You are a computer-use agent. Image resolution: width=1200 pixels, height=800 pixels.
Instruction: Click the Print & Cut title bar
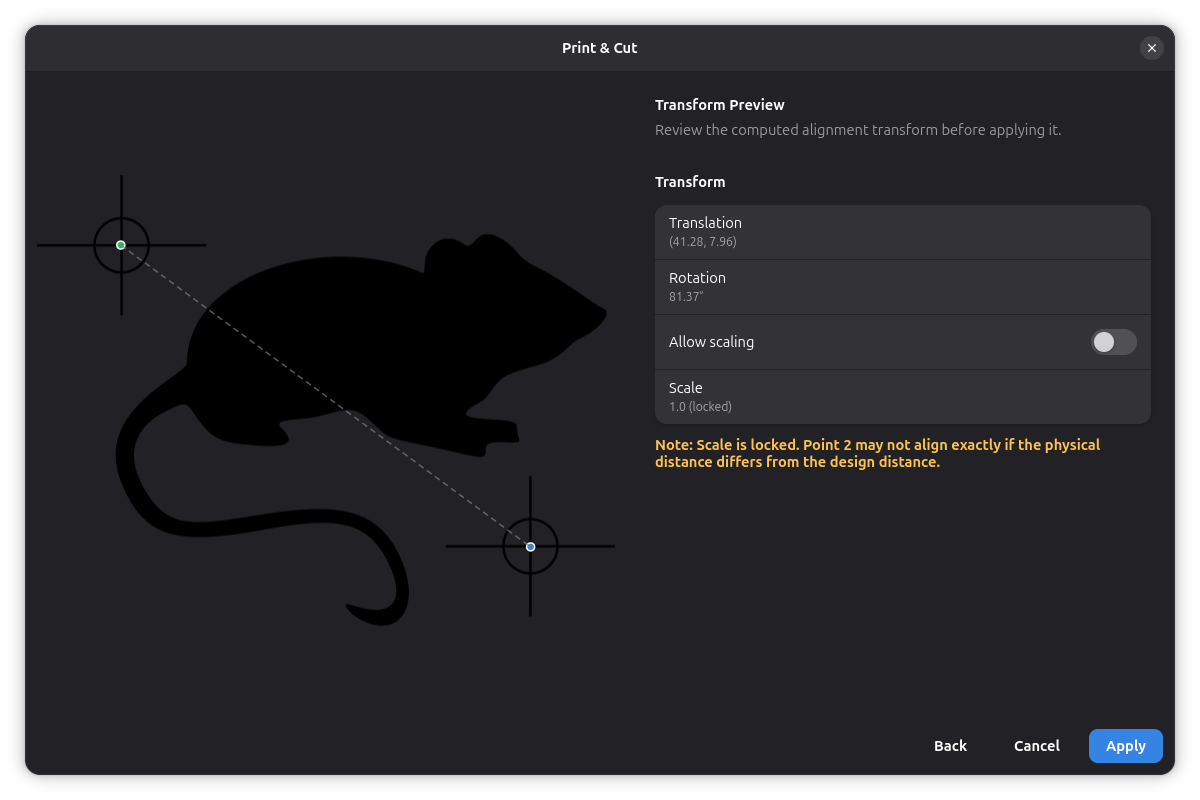pos(599,48)
